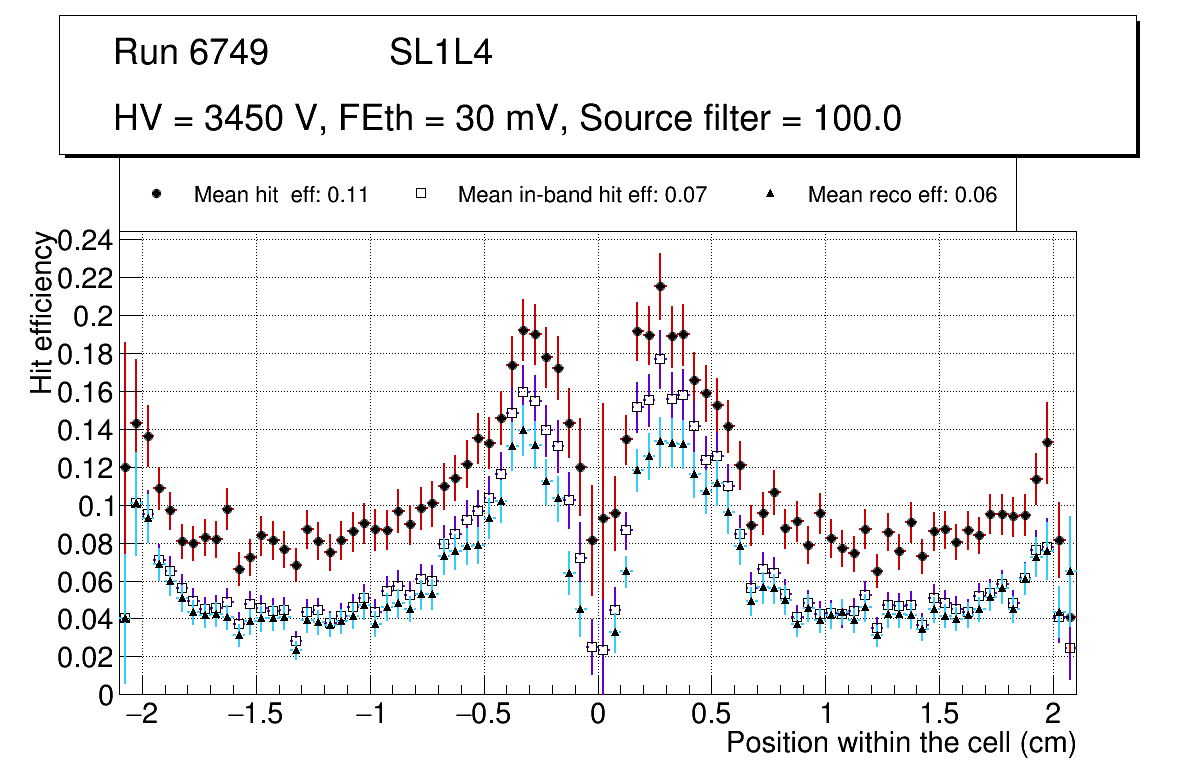
Task: Click the highest filled-circle data point in the plot
Action: pyautogui.click(x=660, y=287)
